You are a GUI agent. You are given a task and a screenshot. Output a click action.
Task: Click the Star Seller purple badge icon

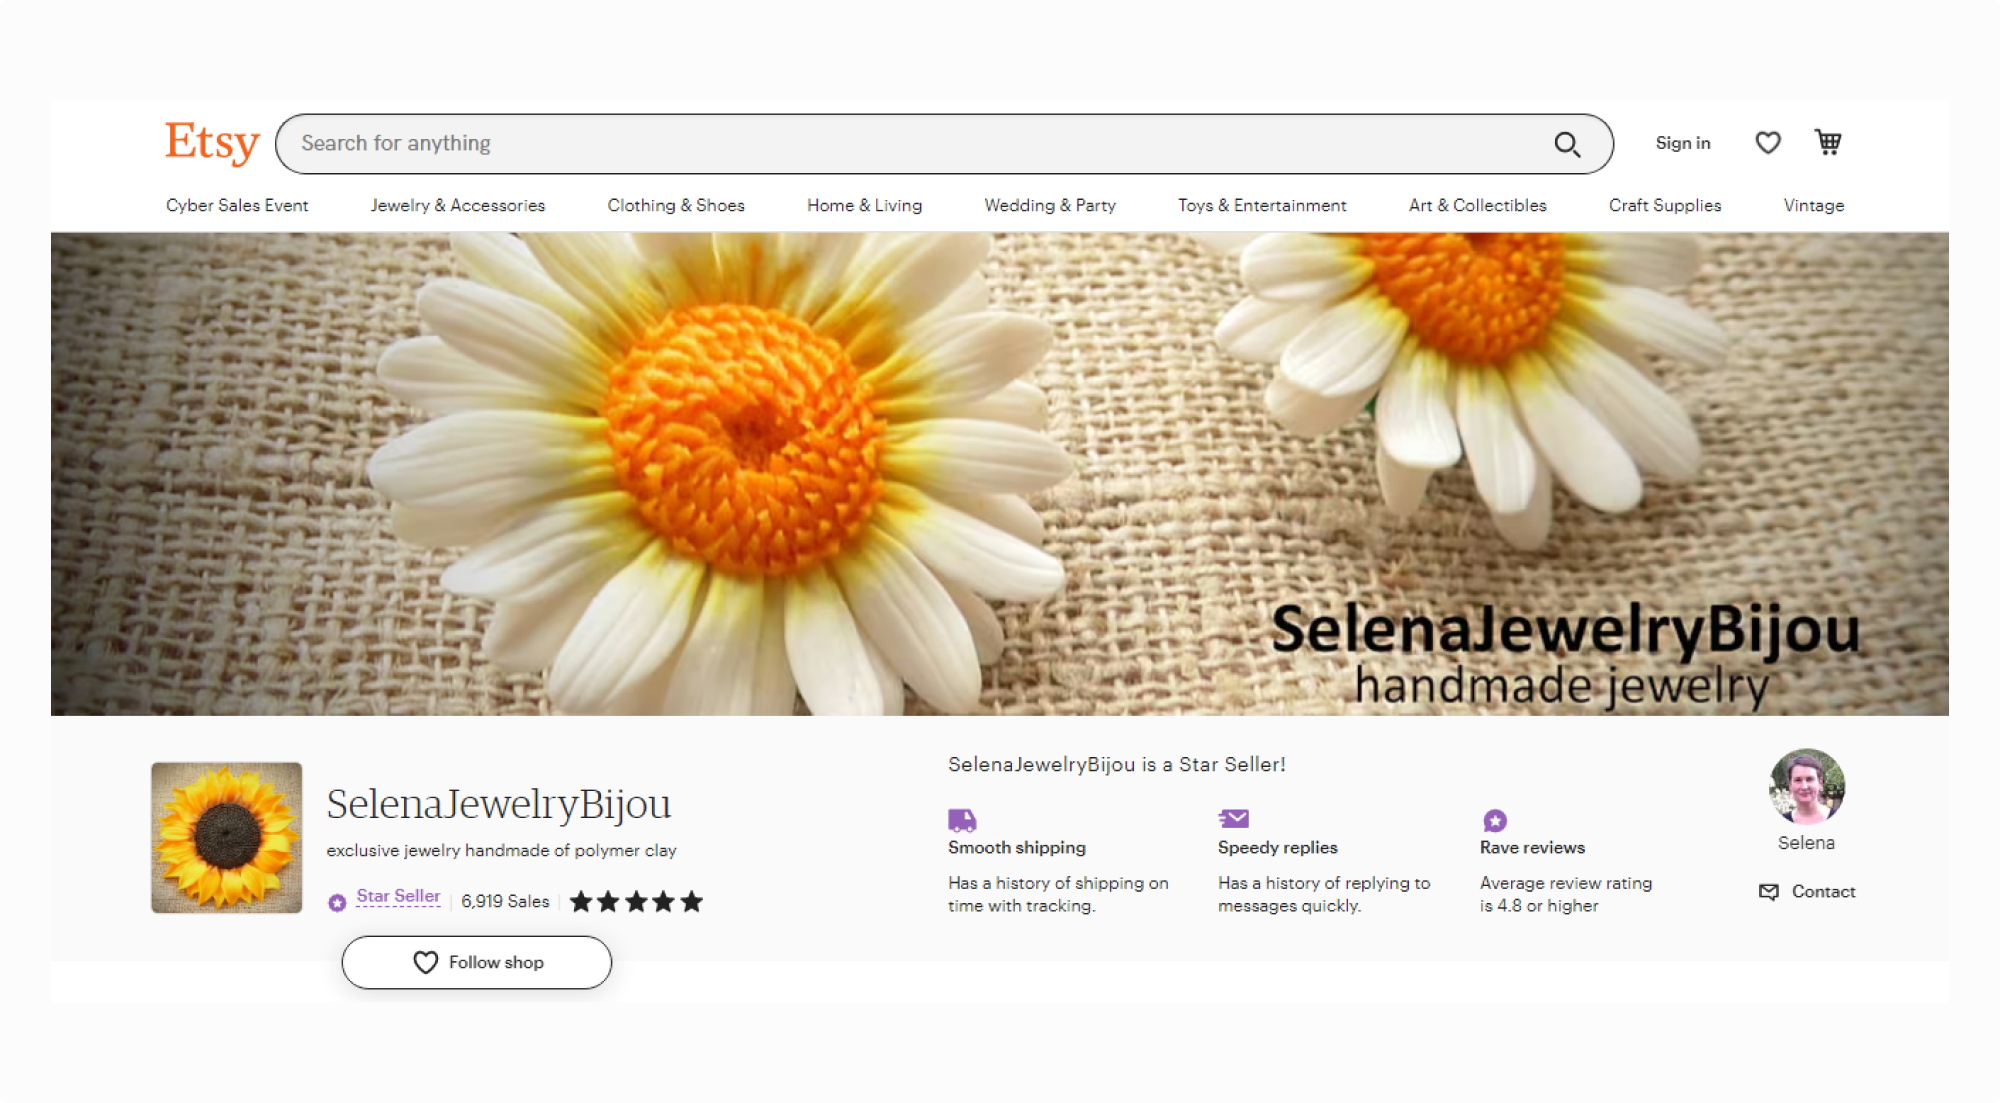pyautogui.click(x=338, y=902)
